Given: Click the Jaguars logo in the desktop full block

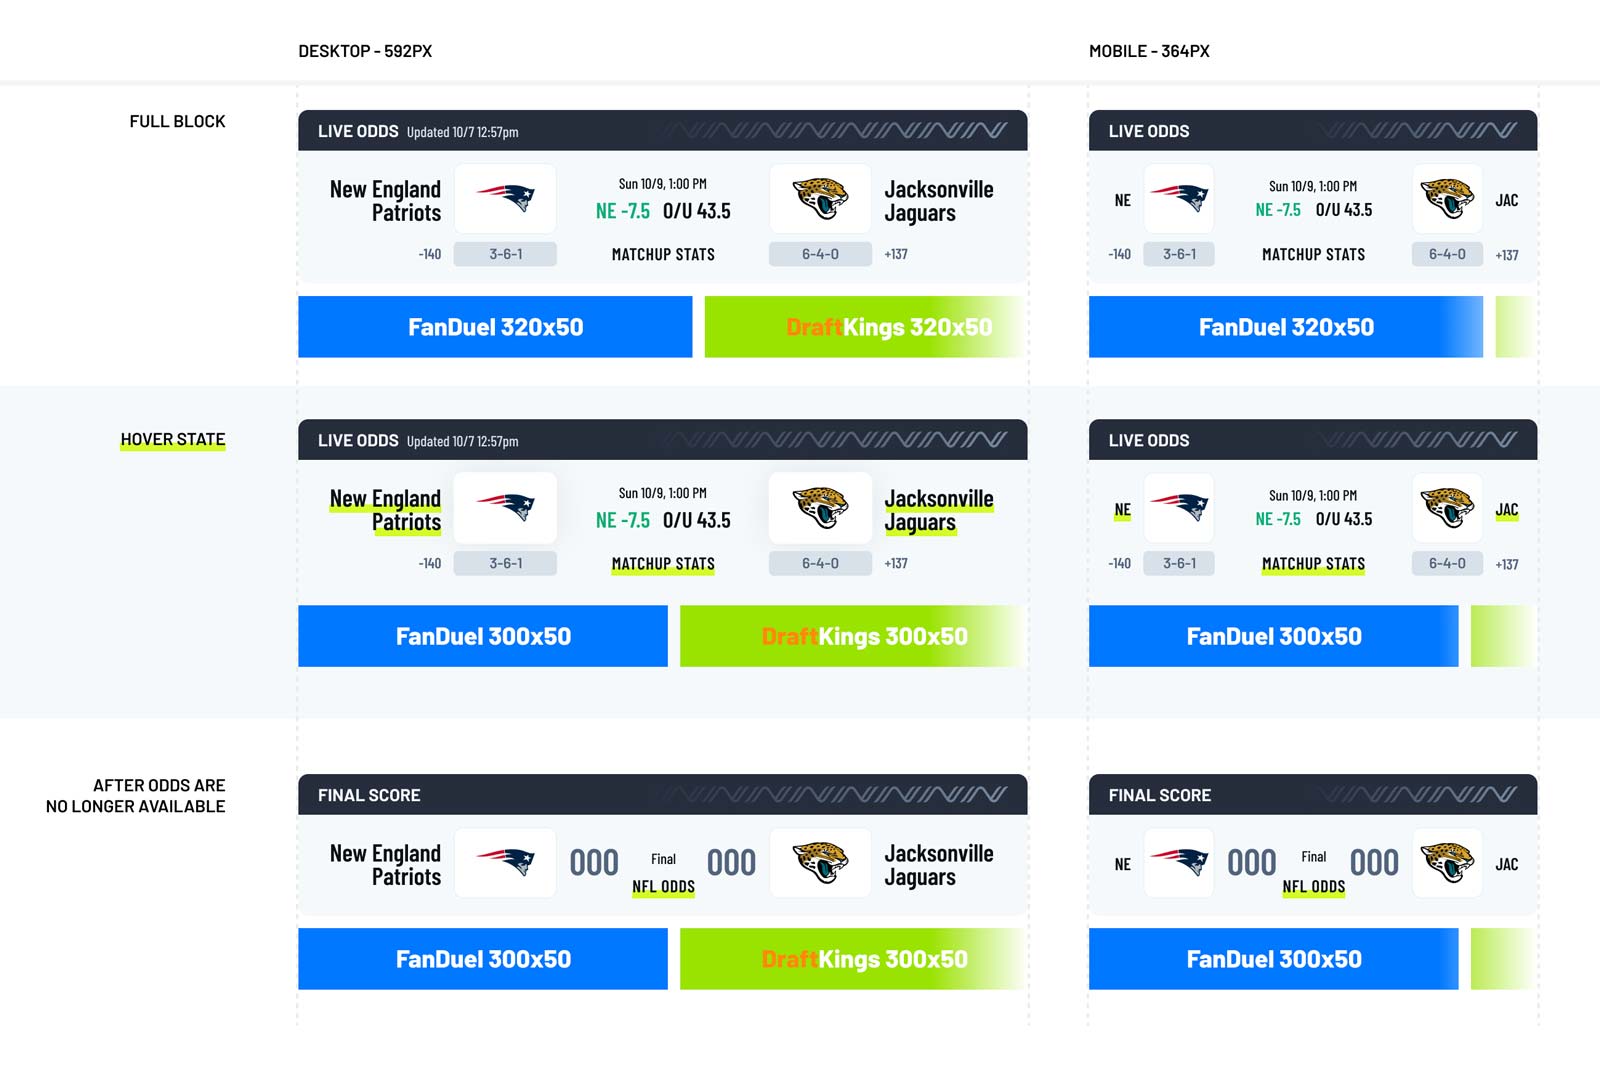Looking at the screenshot, I should pos(820,198).
